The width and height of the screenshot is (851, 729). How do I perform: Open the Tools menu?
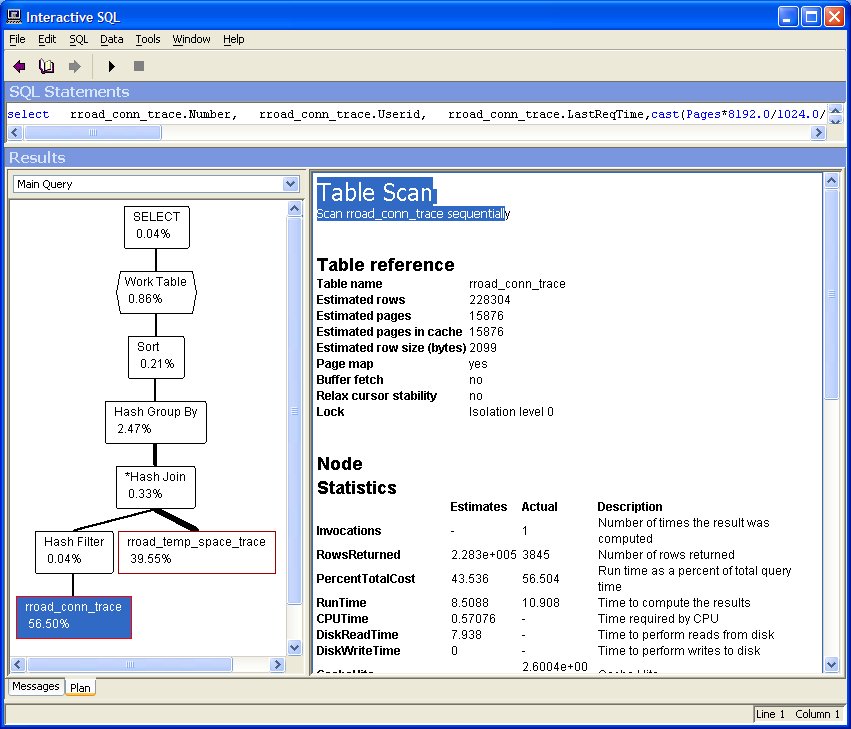[148, 39]
